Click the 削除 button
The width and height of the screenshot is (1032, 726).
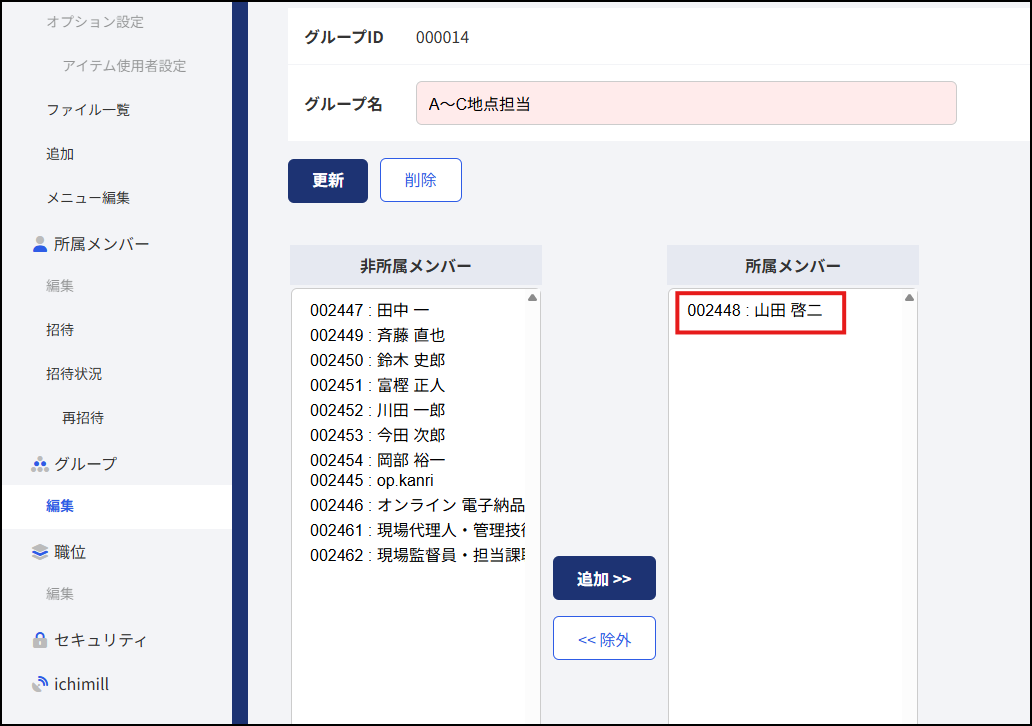(421, 180)
